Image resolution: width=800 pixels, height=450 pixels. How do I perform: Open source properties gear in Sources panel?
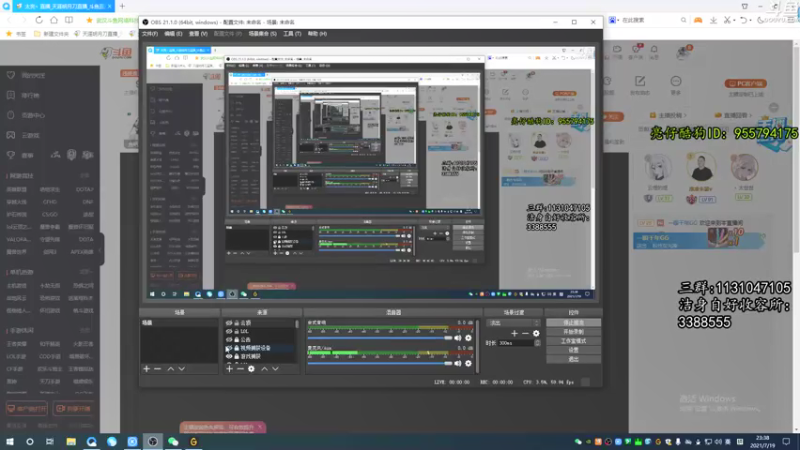click(x=252, y=368)
